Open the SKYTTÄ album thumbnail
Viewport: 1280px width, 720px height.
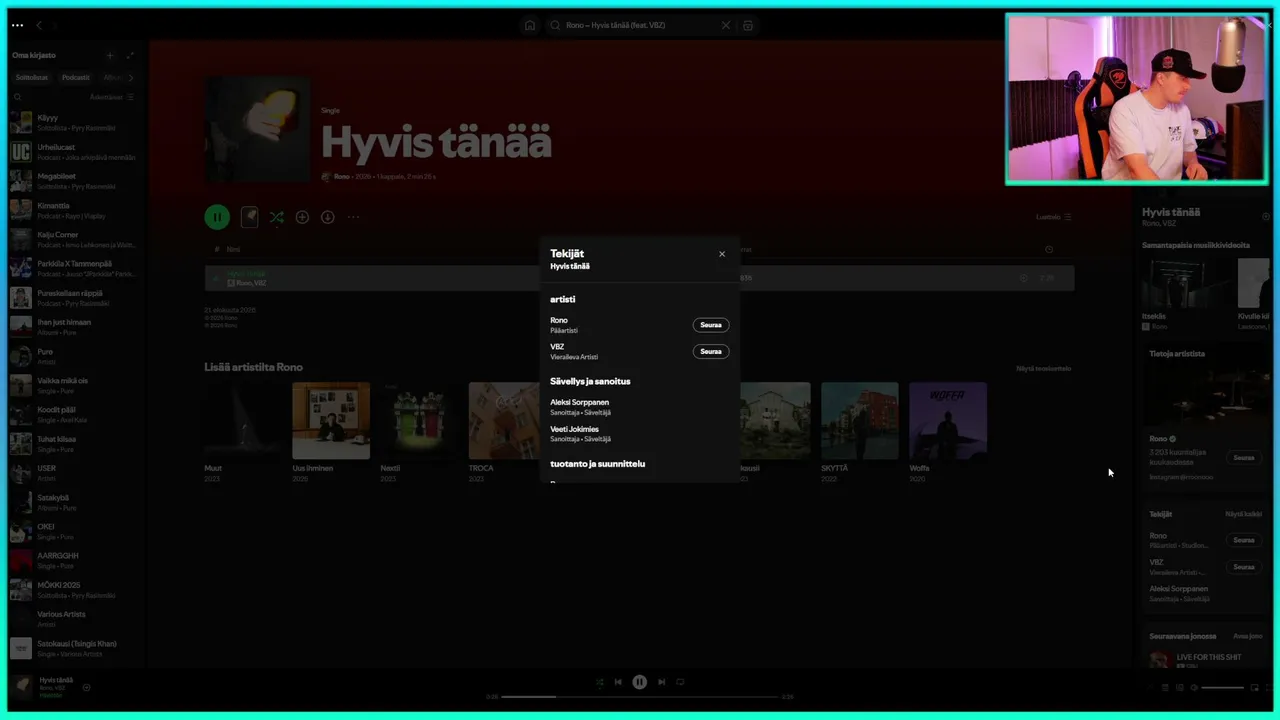click(860, 421)
